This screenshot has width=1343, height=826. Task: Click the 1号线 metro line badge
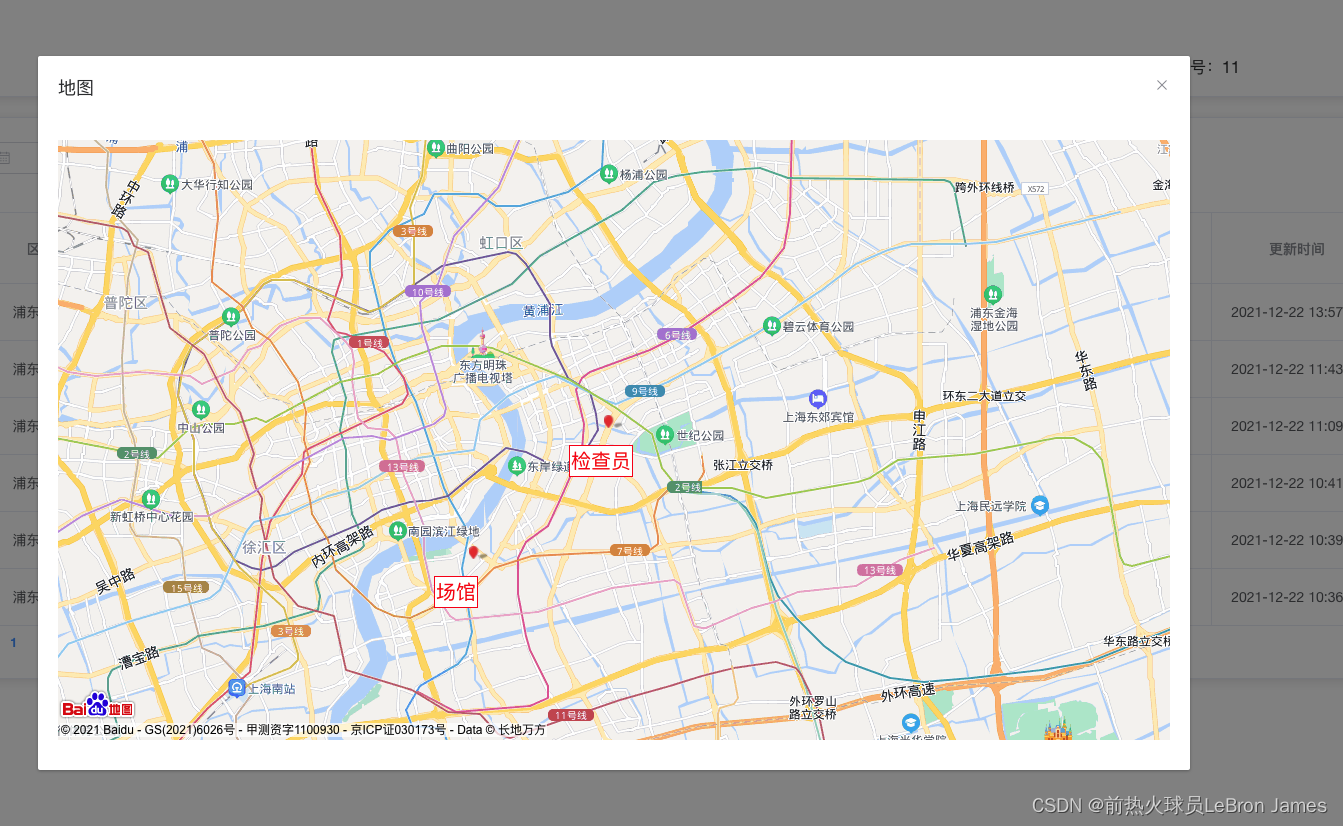pos(371,342)
